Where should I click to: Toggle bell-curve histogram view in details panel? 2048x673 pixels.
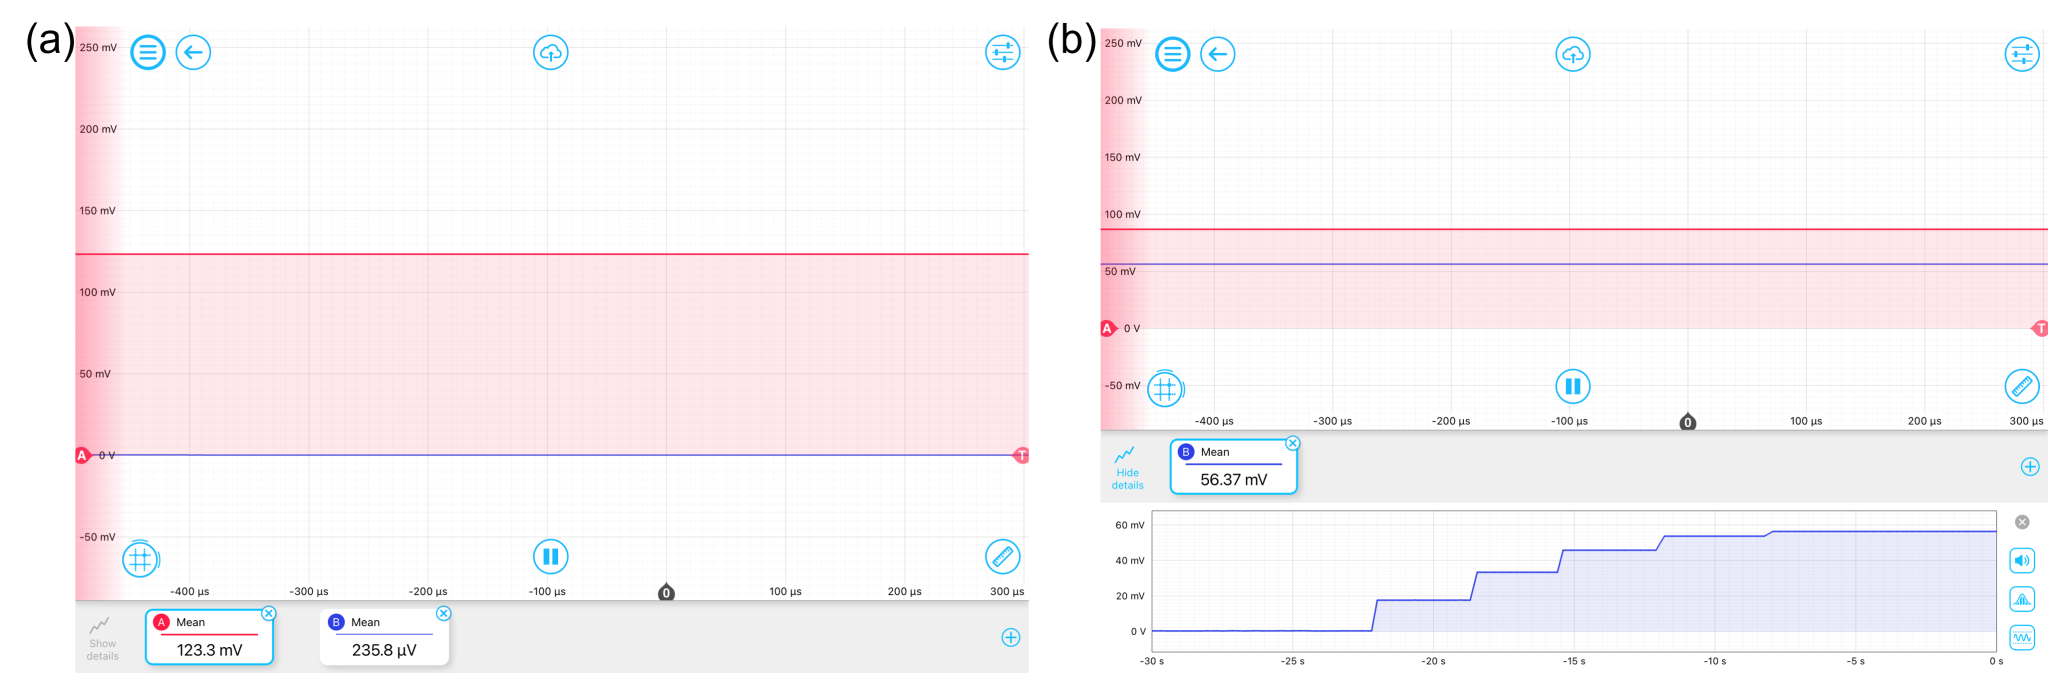(2021, 600)
